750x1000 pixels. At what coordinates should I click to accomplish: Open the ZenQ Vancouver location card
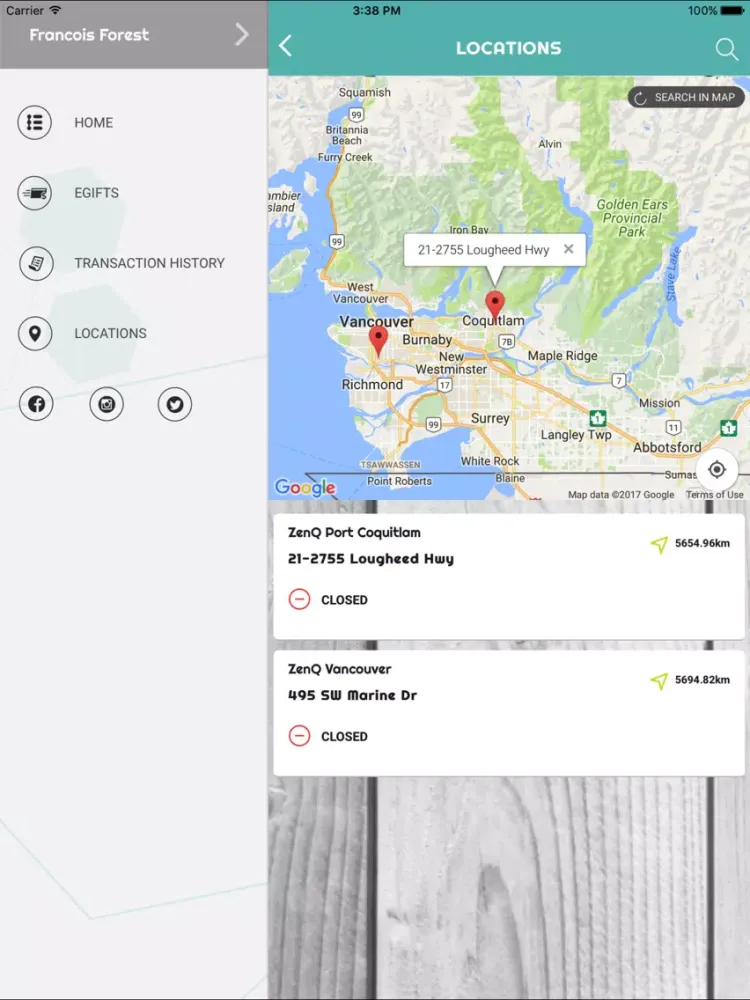pyautogui.click(x=508, y=713)
